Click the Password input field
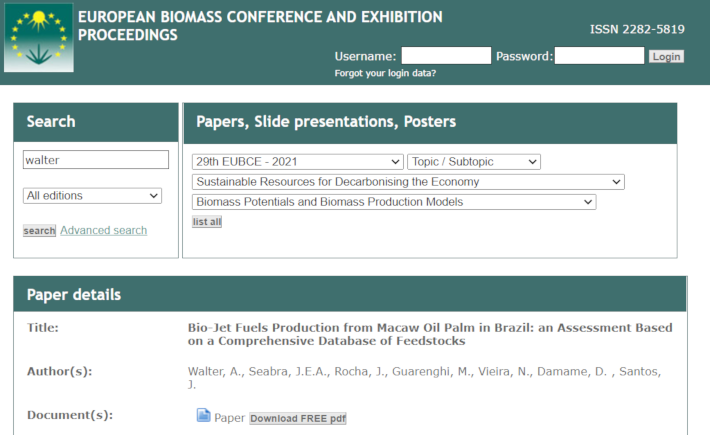This screenshot has height=435, width=710. (x=599, y=56)
